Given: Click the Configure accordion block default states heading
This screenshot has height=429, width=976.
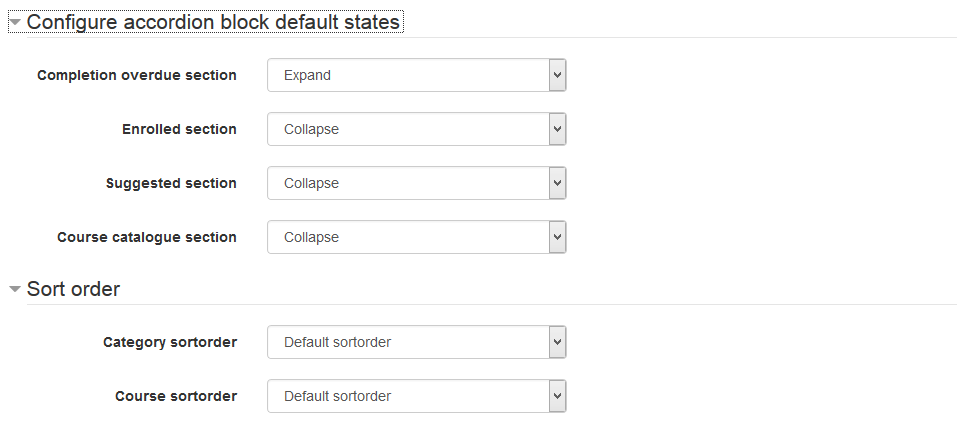Looking at the screenshot, I should (x=213, y=22).
